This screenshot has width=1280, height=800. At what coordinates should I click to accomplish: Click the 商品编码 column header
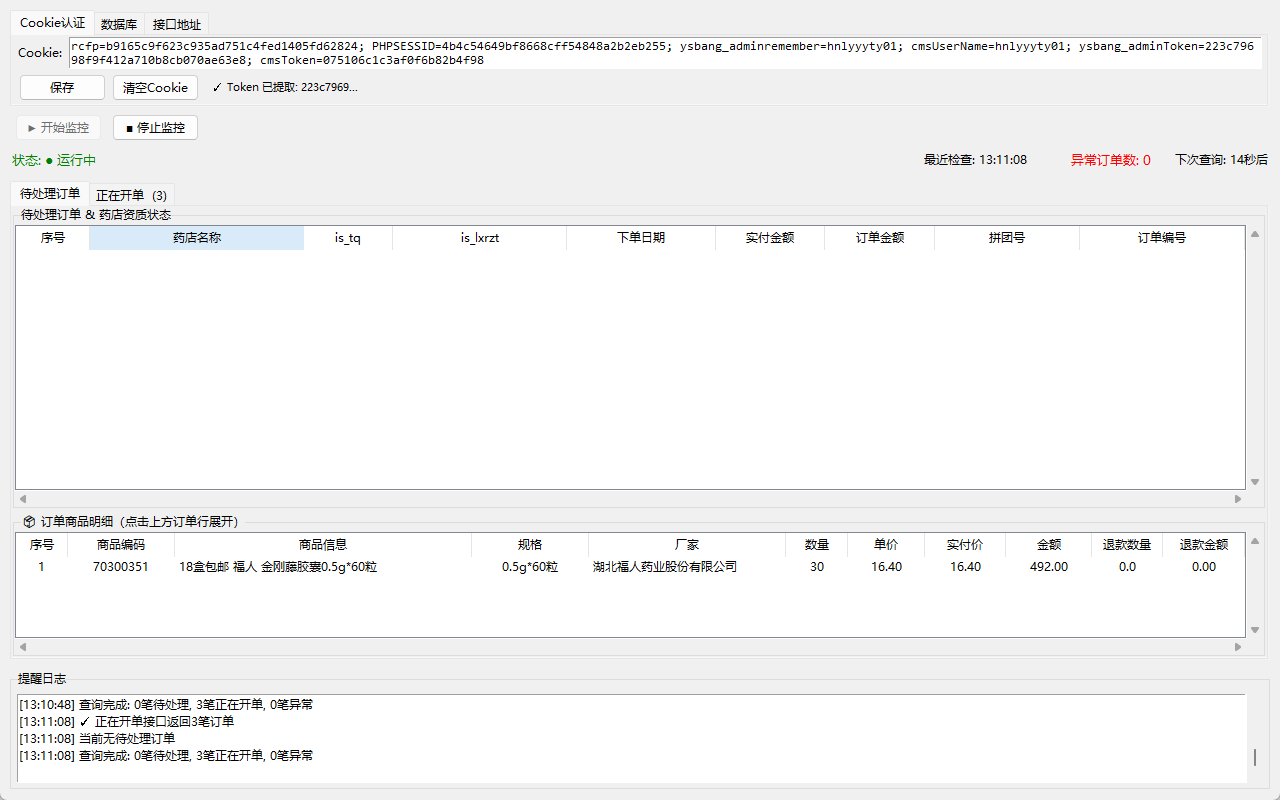pyautogui.click(x=121, y=545)
